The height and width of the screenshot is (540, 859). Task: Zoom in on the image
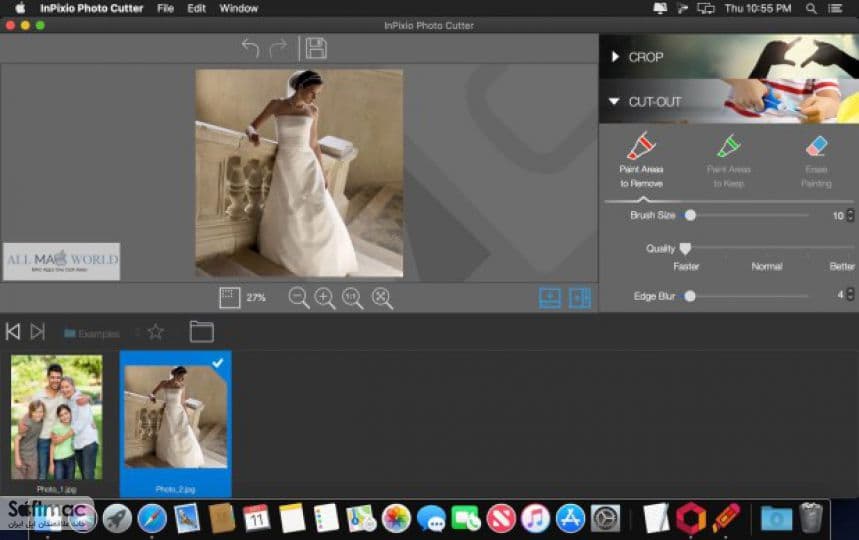pos(325,298)
